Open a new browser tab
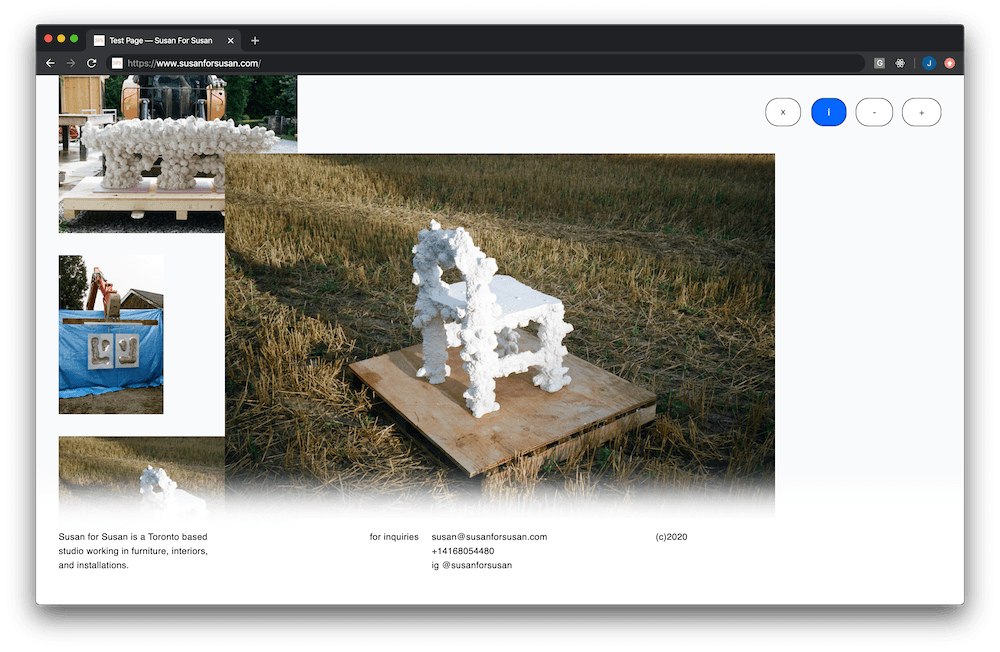 click(x=255, y=41)
